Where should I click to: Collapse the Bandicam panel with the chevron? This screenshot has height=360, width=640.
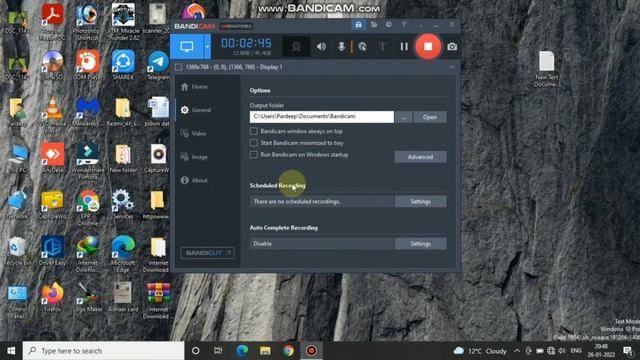452,67
